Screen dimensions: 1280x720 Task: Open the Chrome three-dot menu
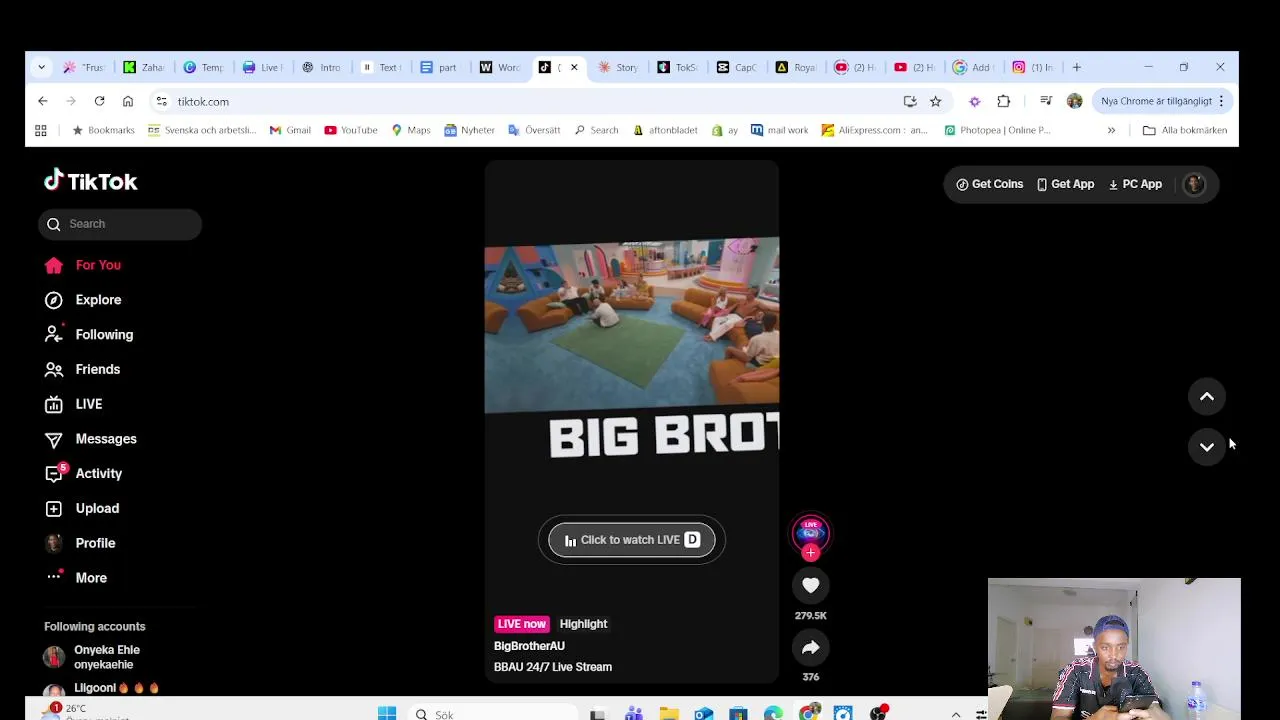tap(1221, 101)
